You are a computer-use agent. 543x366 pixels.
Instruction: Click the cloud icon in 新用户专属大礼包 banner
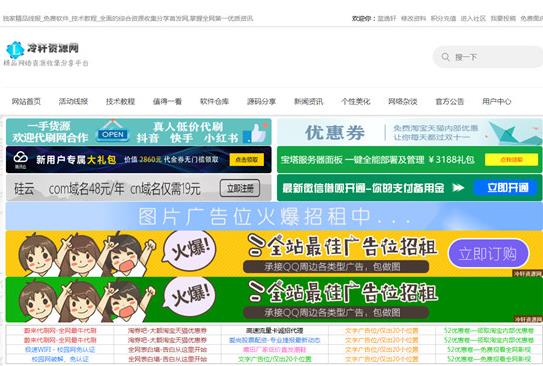20,159
